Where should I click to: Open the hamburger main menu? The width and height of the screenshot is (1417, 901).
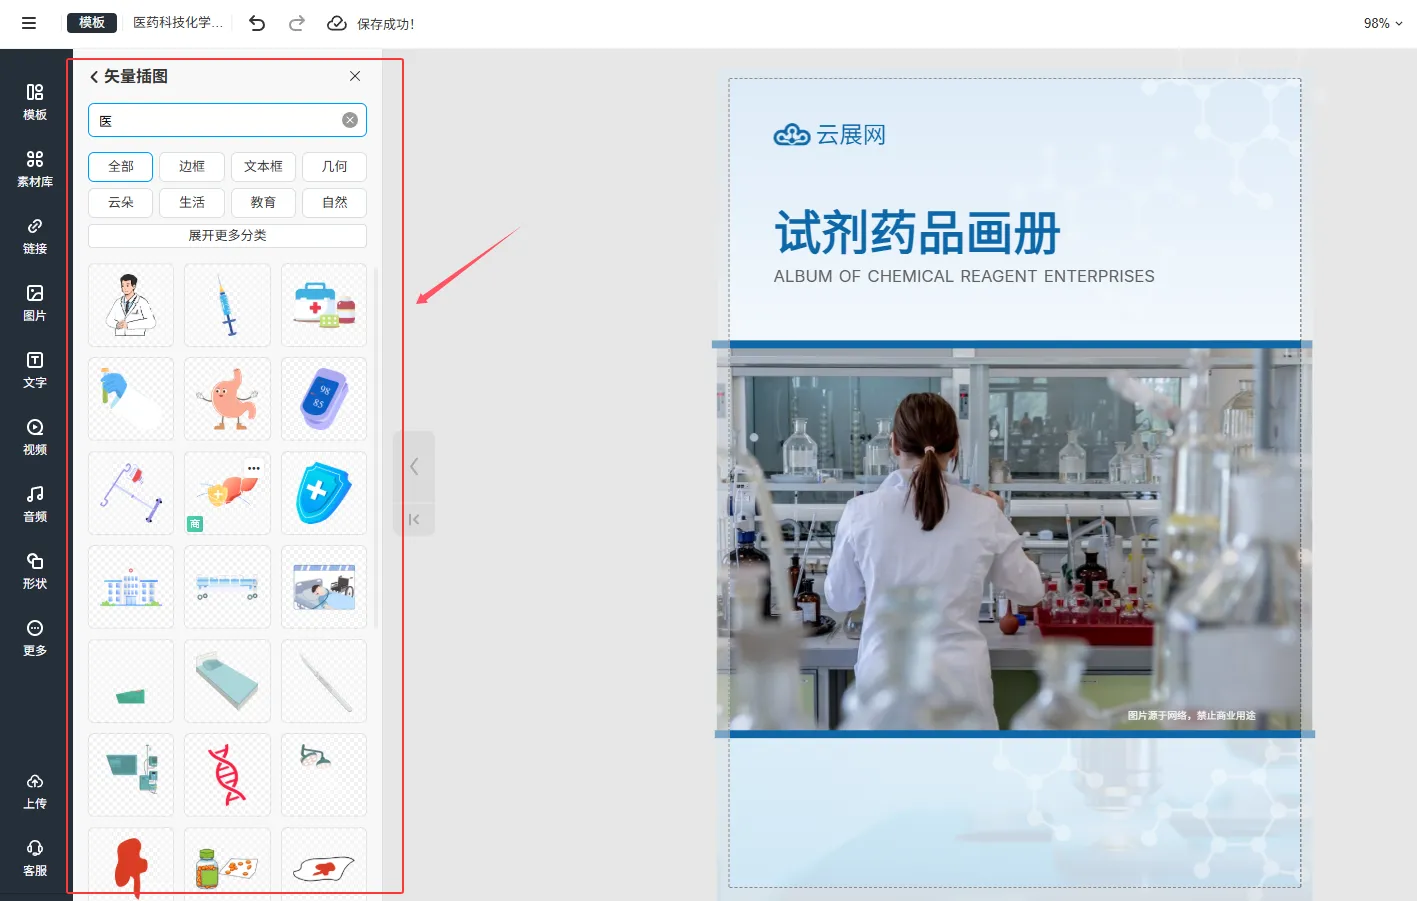(29, 23)
